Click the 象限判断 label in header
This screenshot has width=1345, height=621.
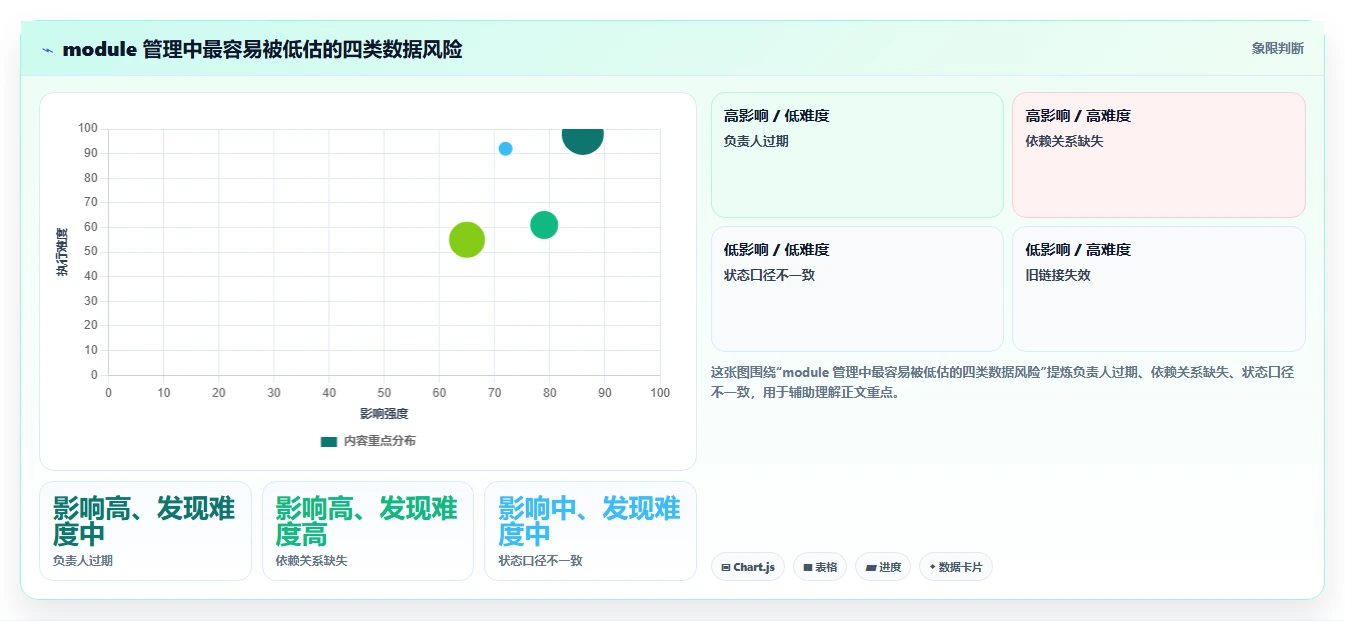pyautogui.click(x=1277, y=48)
